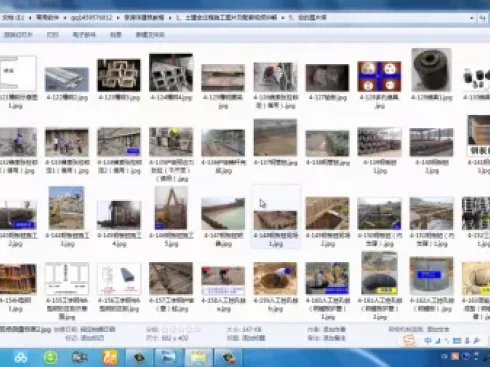
Task: Open the green 360 browser taskbar icon
Action: tap(50, 358)
